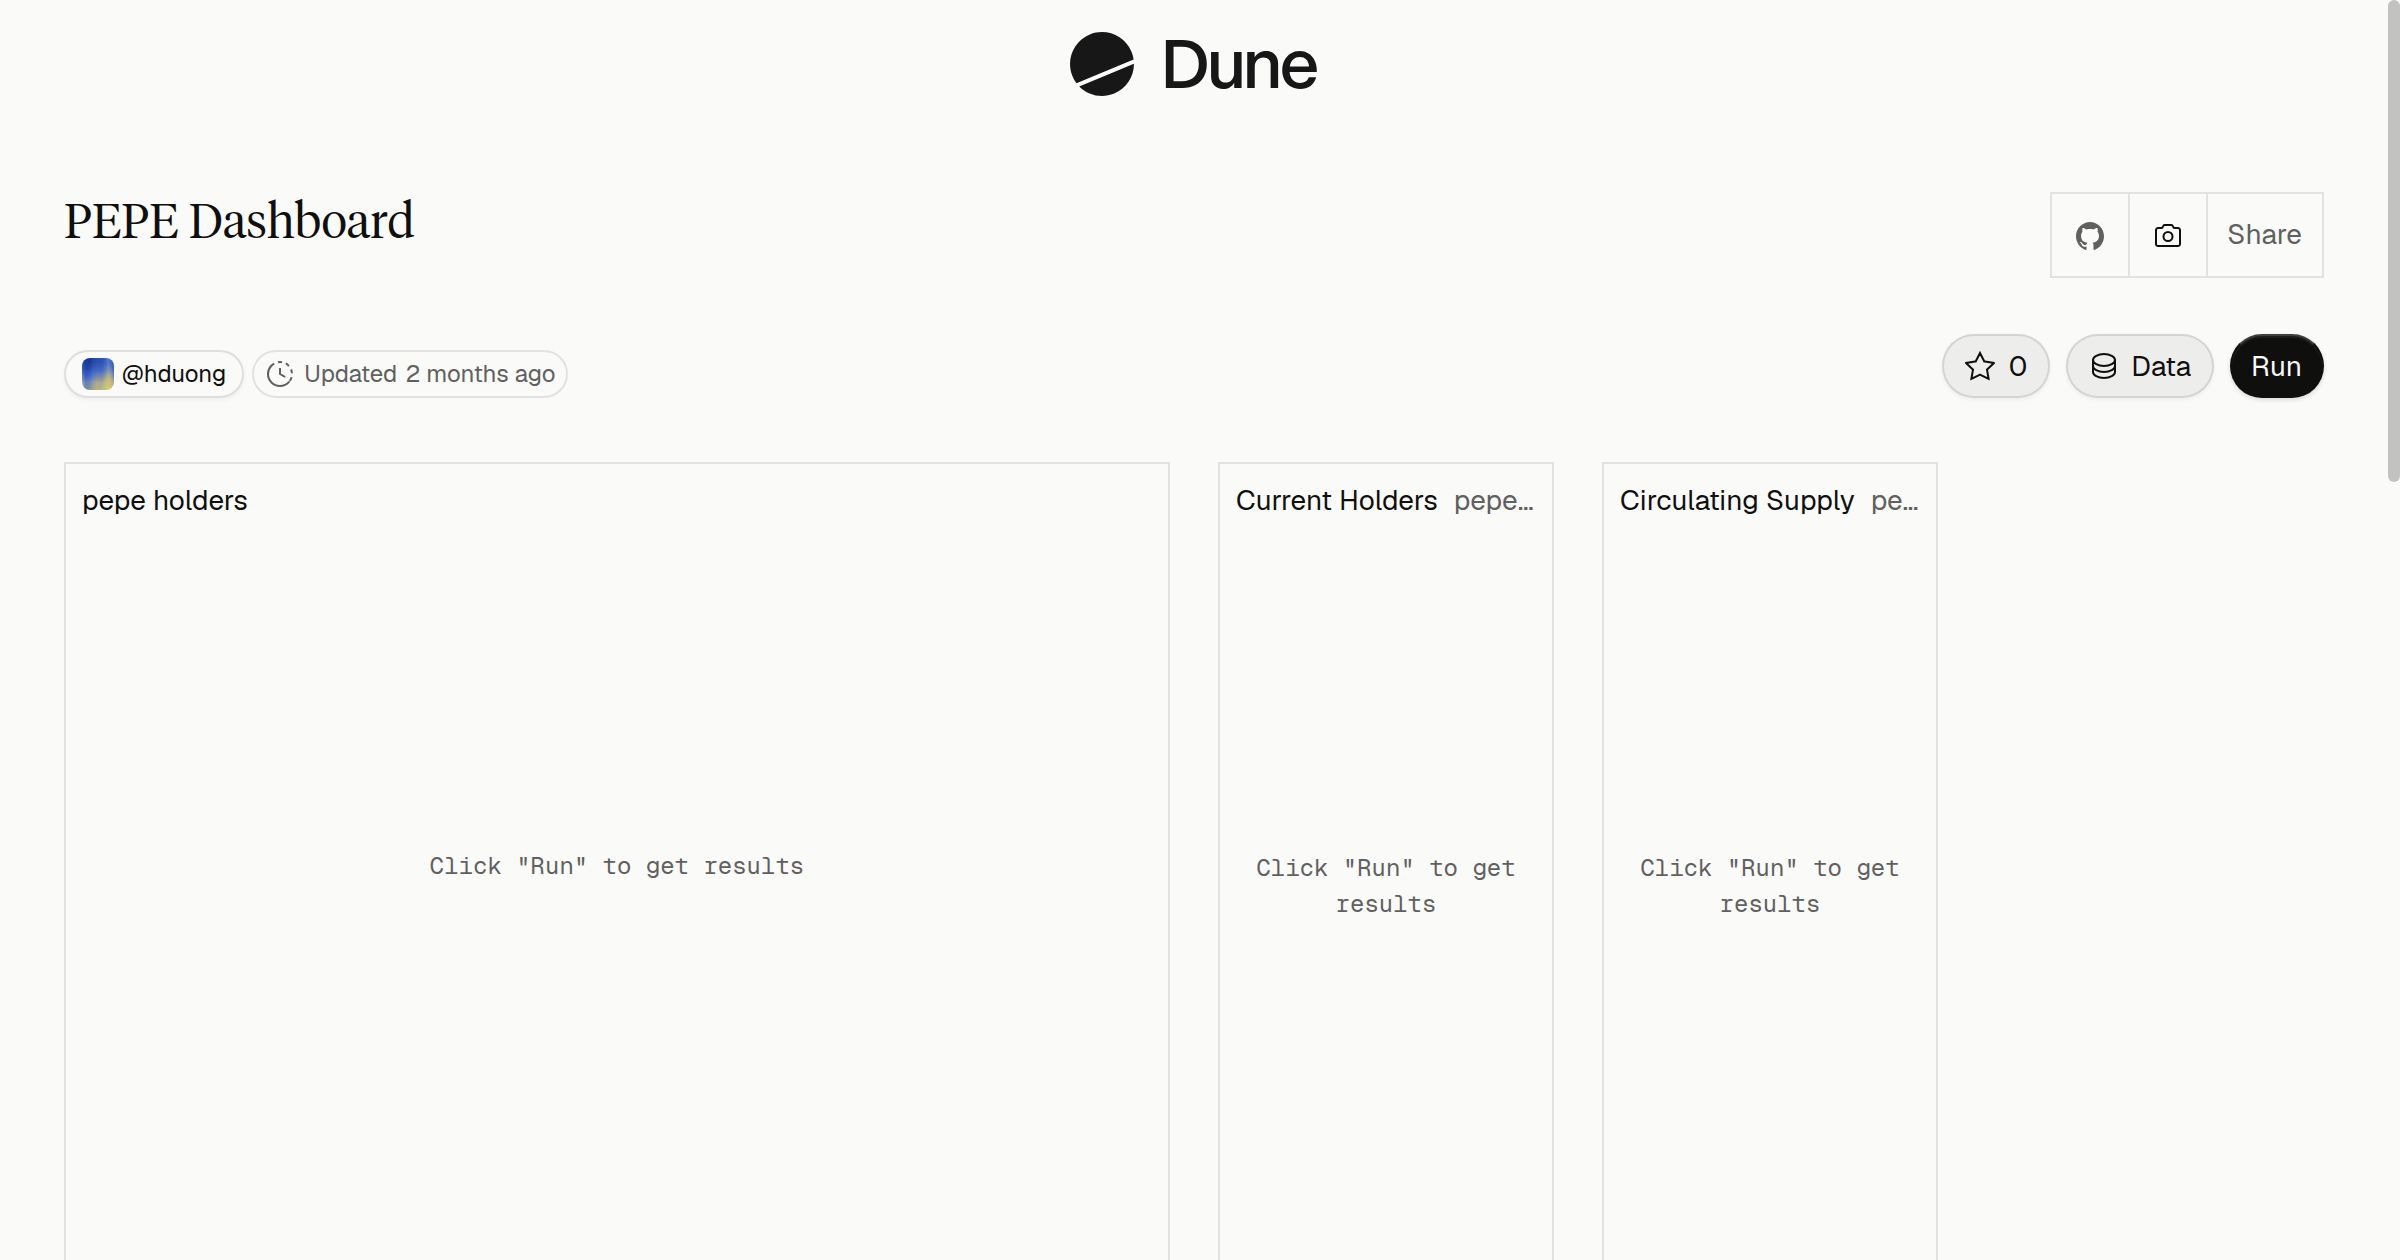
Task: Open the pepe holders panel title
Action: pos(165,500)
